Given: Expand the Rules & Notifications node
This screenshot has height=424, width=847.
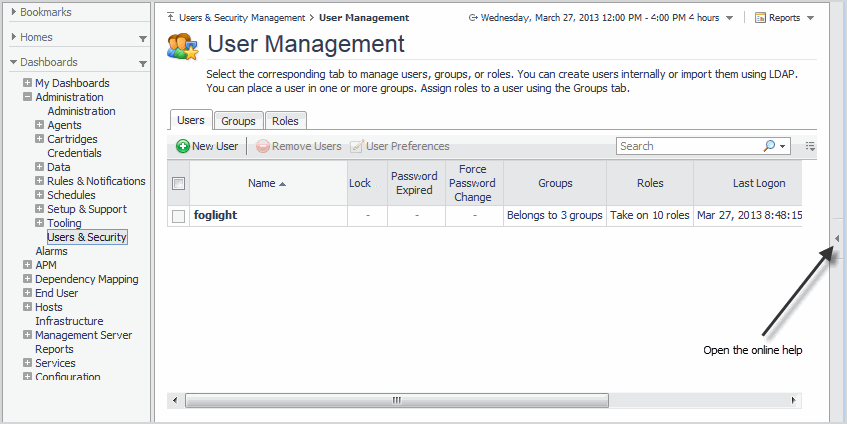Looking at the screenshot, I should 39,181.
